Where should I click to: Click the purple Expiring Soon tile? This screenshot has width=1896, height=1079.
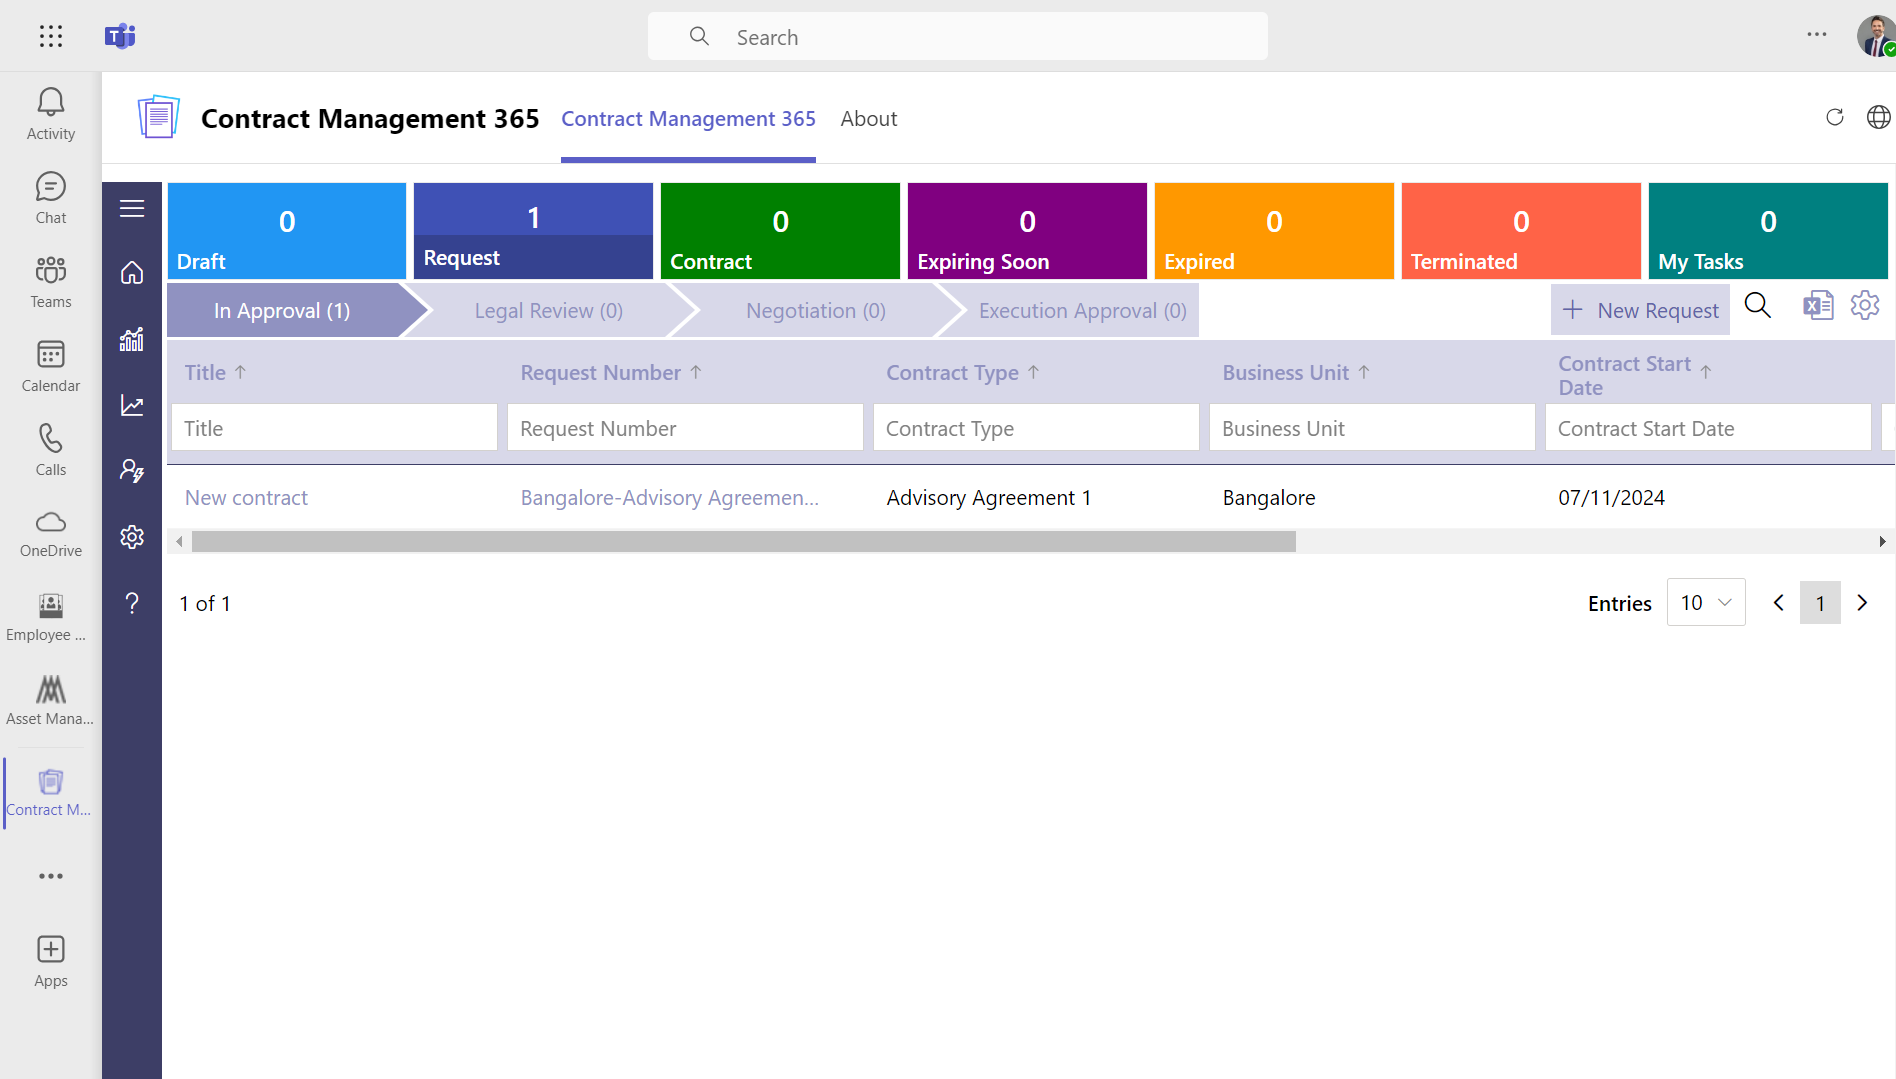click(1027, 231)
